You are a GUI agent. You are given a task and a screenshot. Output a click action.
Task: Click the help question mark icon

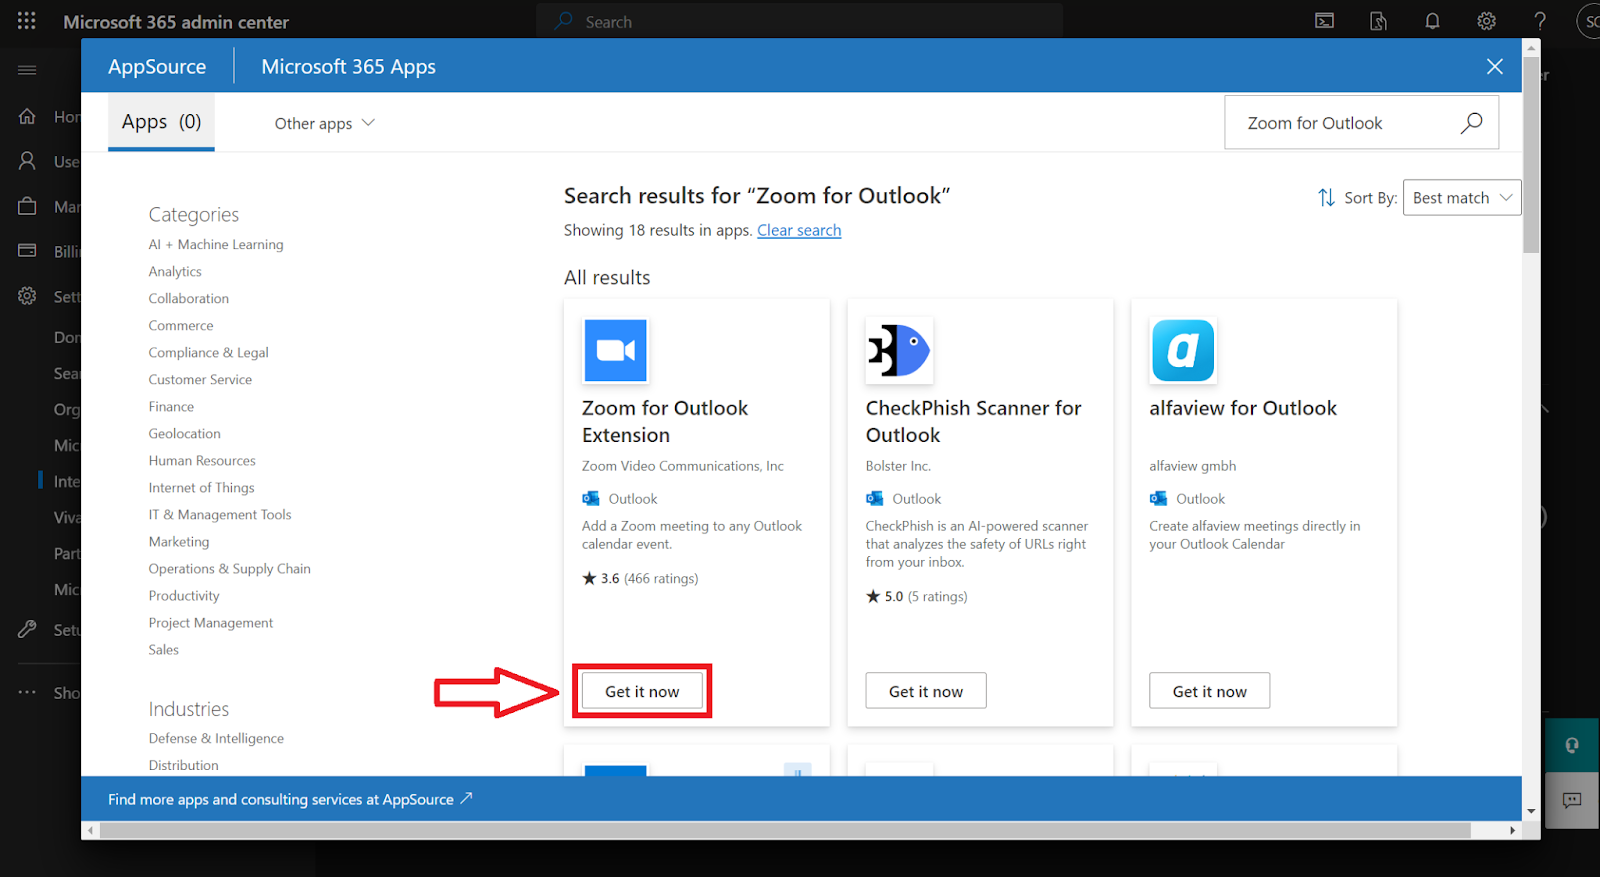[1540, 21]
